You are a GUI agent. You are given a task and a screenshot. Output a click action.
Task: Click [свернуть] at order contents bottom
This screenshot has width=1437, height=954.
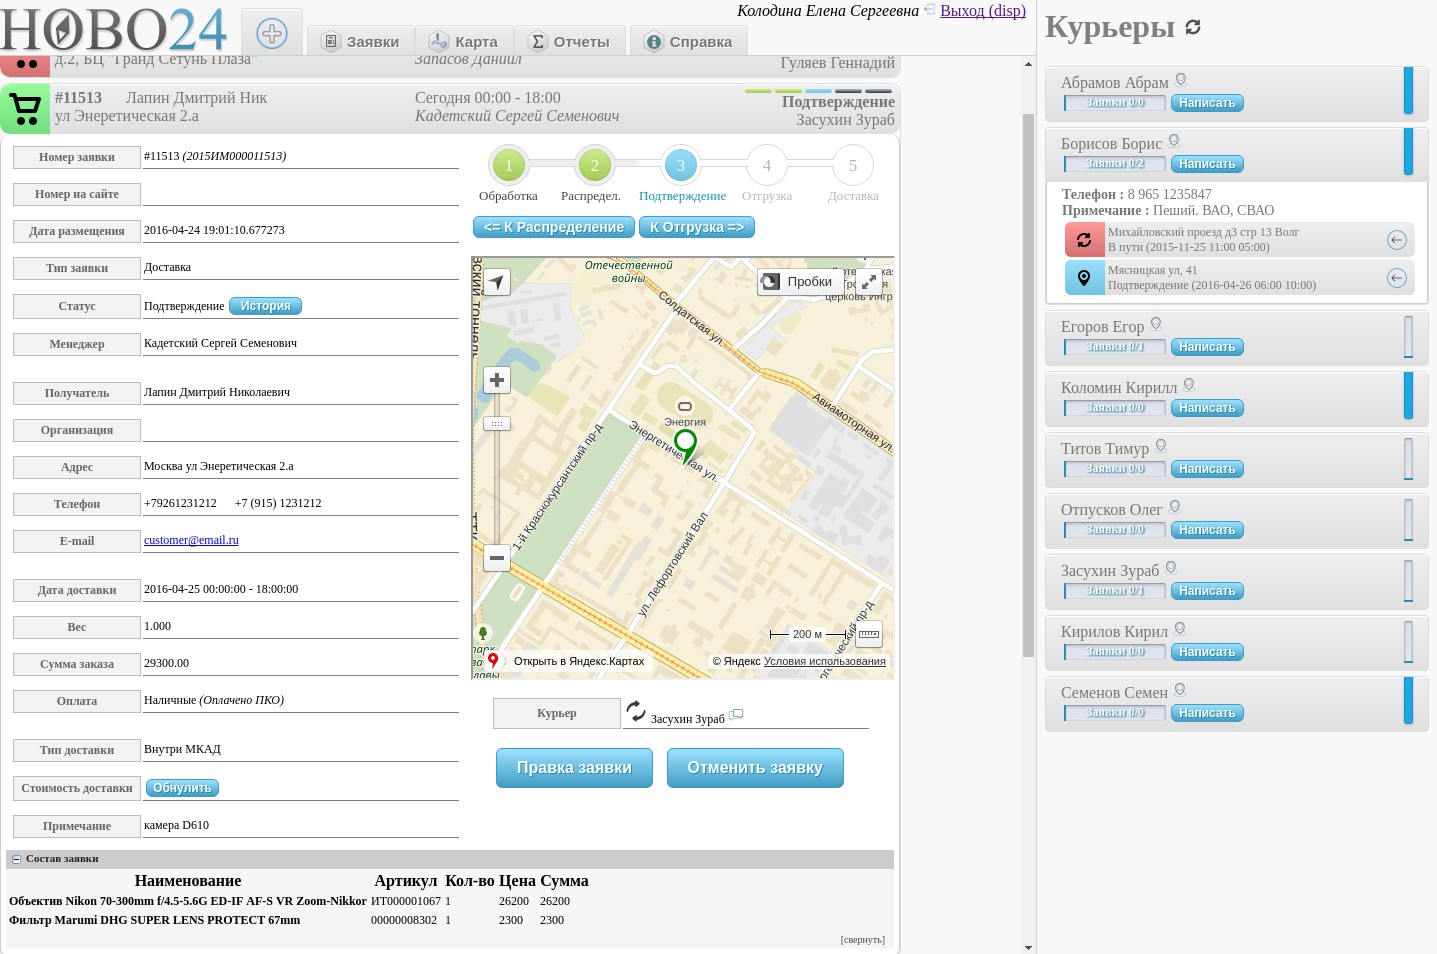[x=862, y=940]
